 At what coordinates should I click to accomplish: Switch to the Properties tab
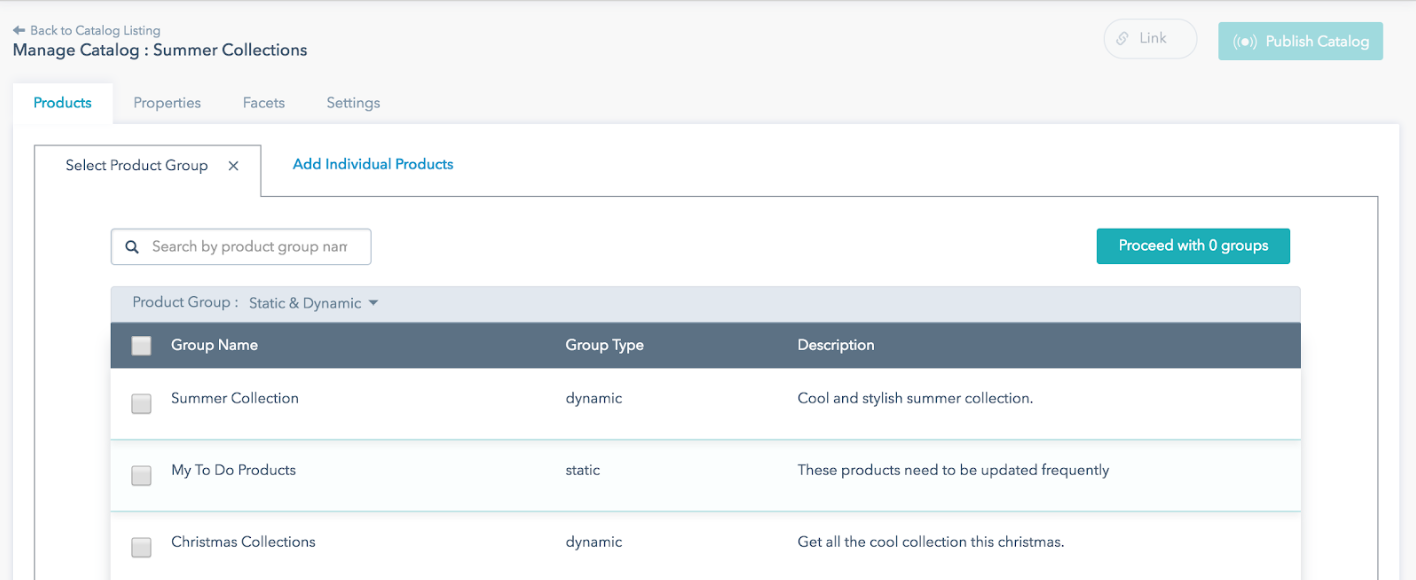click(x=167, y=103)
